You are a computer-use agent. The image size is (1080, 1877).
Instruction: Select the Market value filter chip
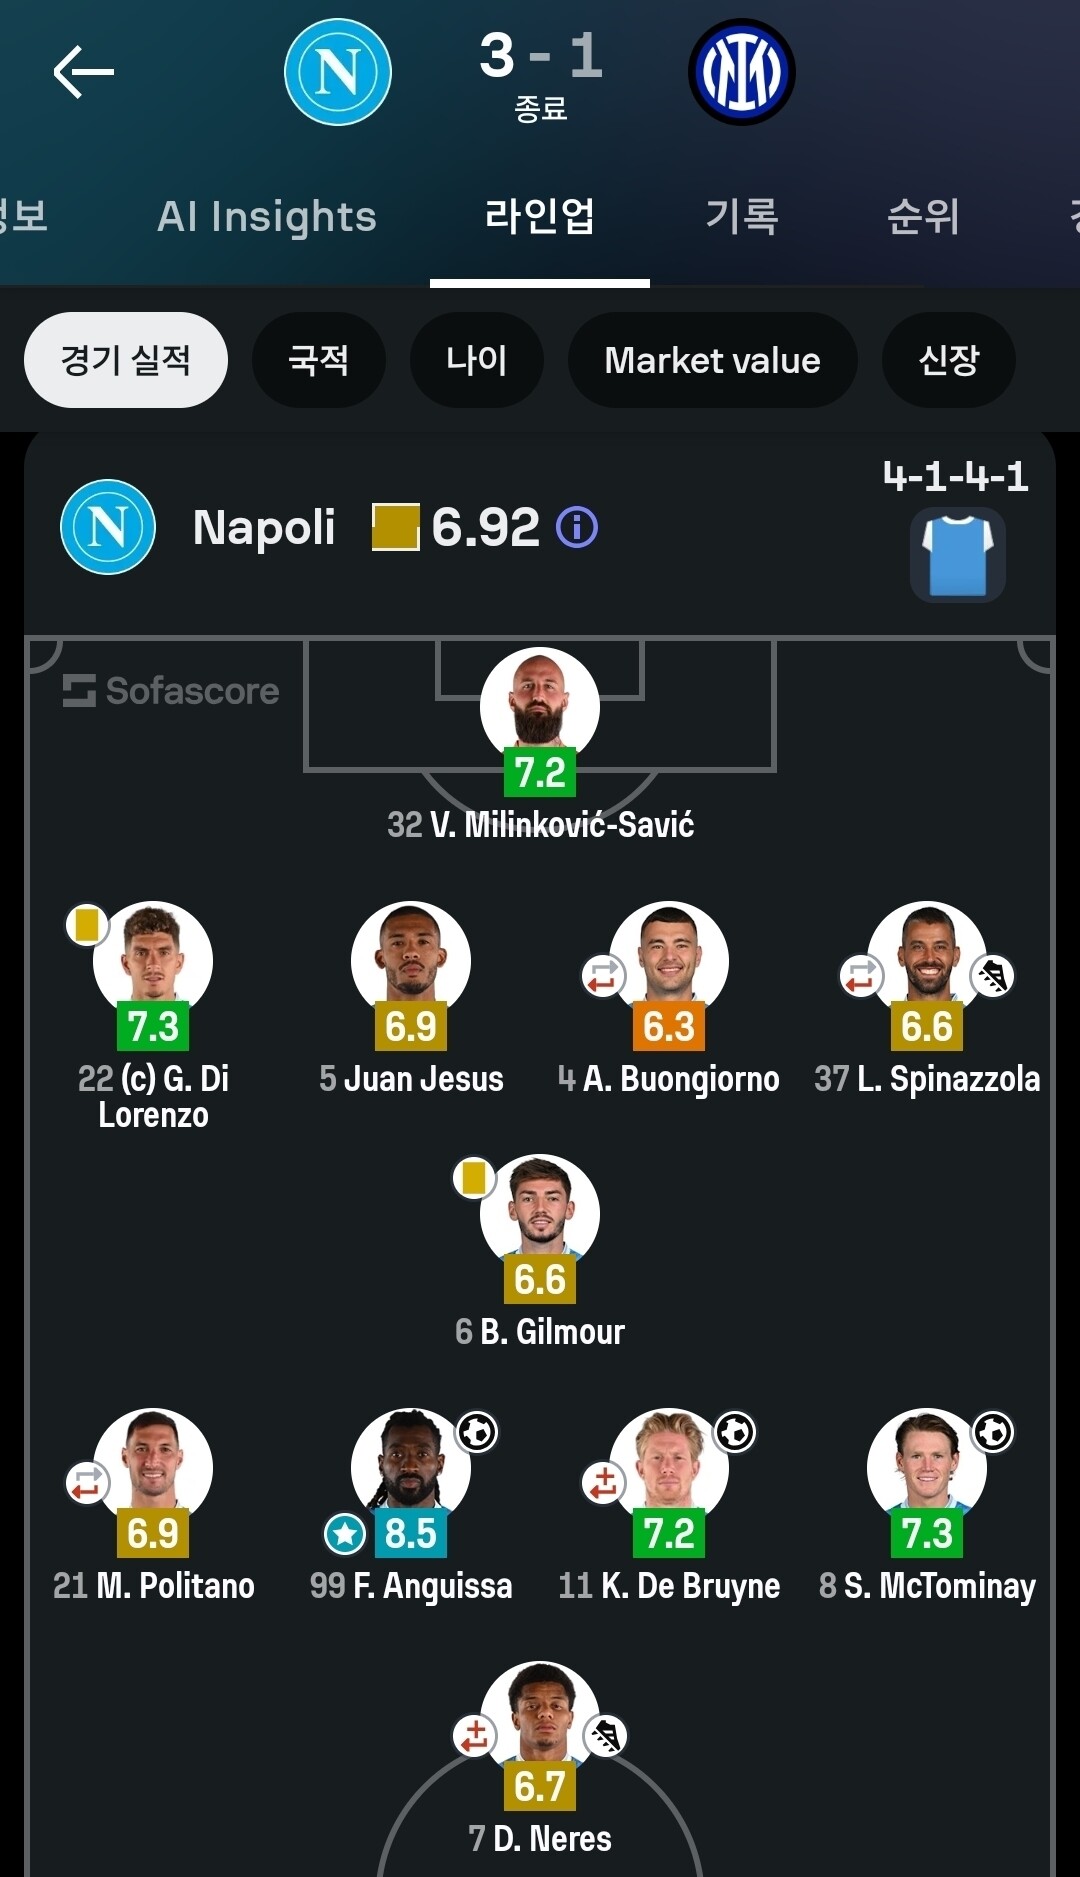pyautogui.click(x=712, y=360)
